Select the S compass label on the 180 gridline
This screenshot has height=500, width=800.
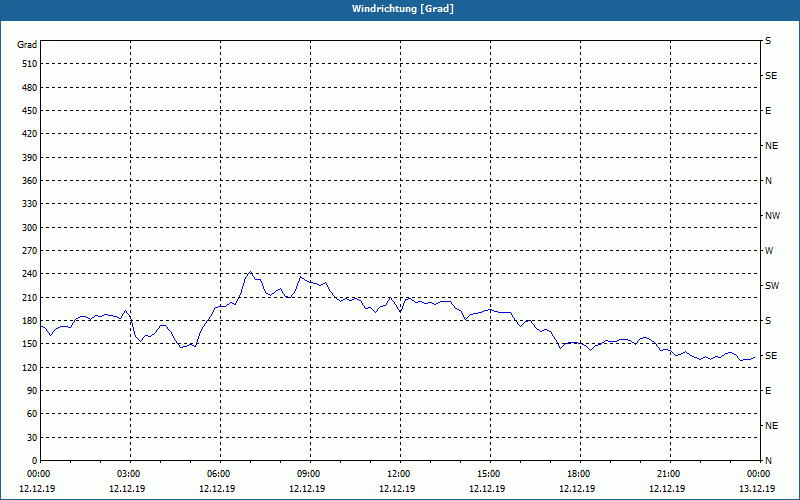point(768,321)
